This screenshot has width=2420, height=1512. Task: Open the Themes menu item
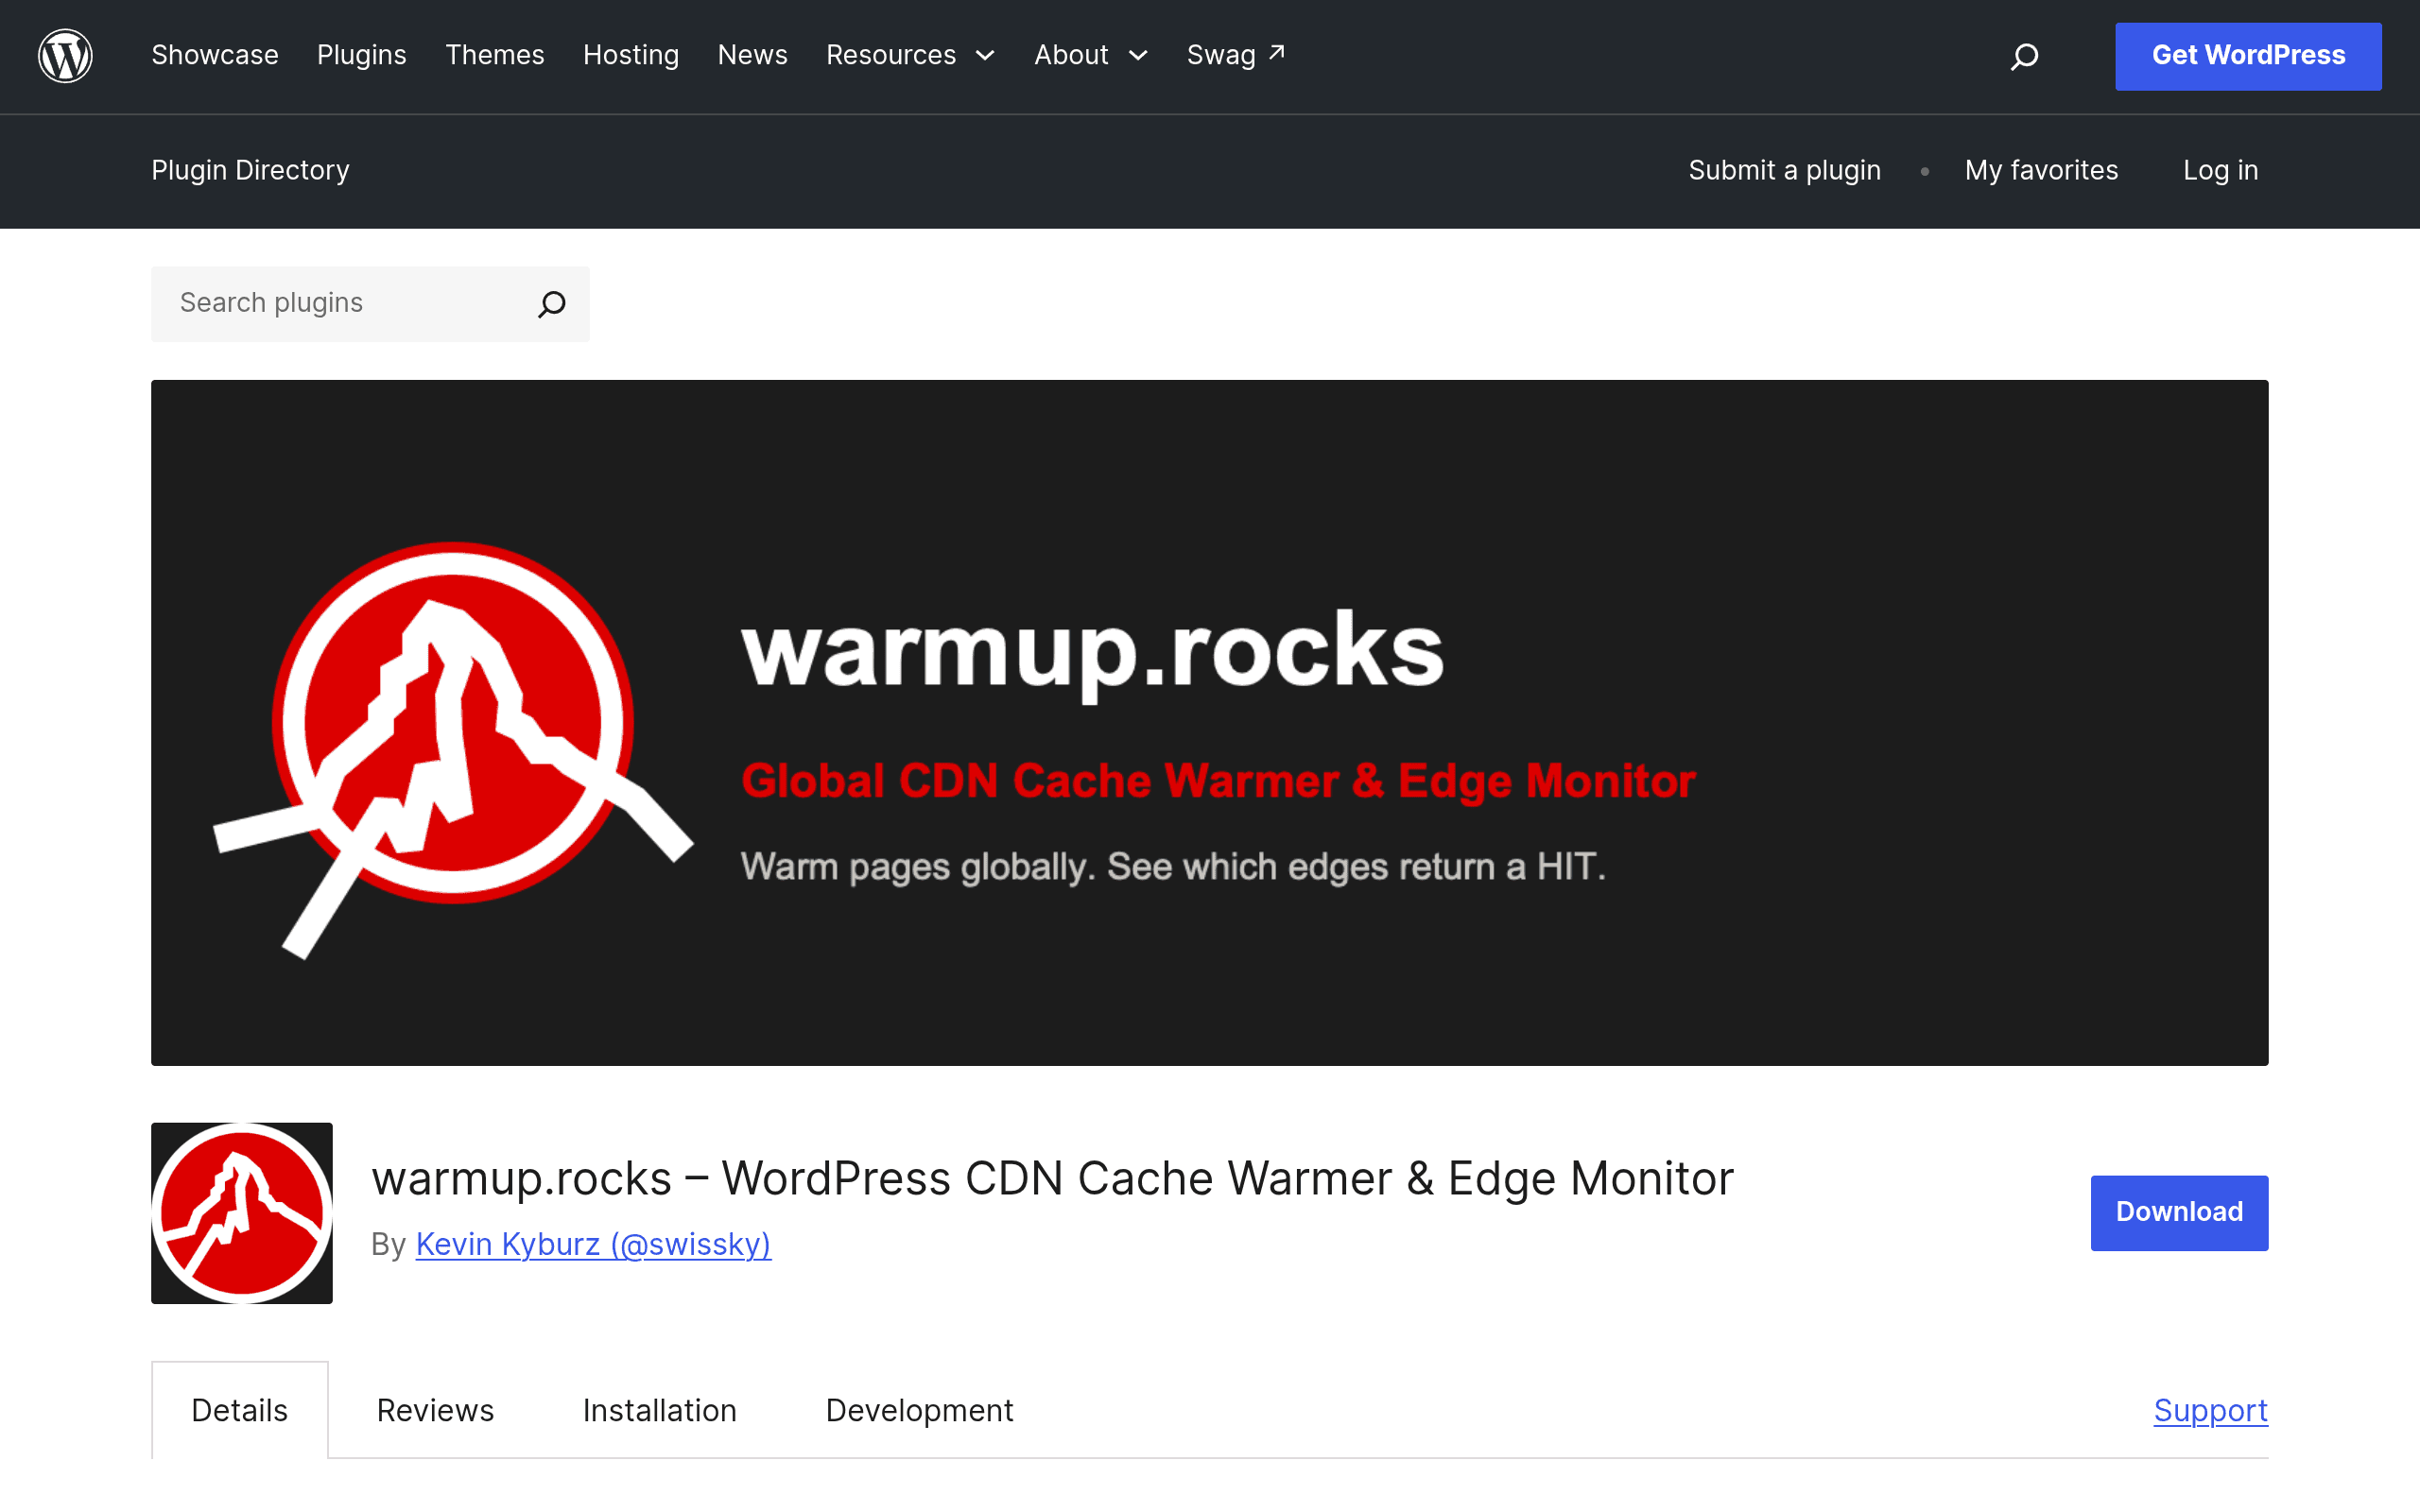(x=495, y=55)
